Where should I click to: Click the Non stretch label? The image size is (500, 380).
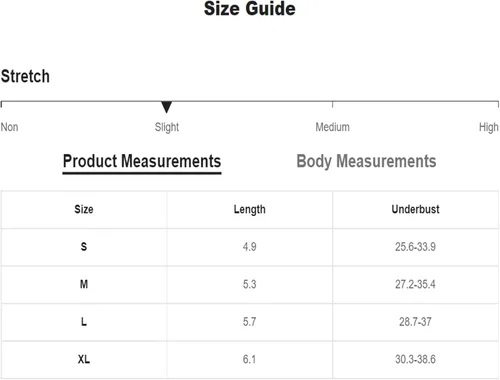[x=9, y=127]
